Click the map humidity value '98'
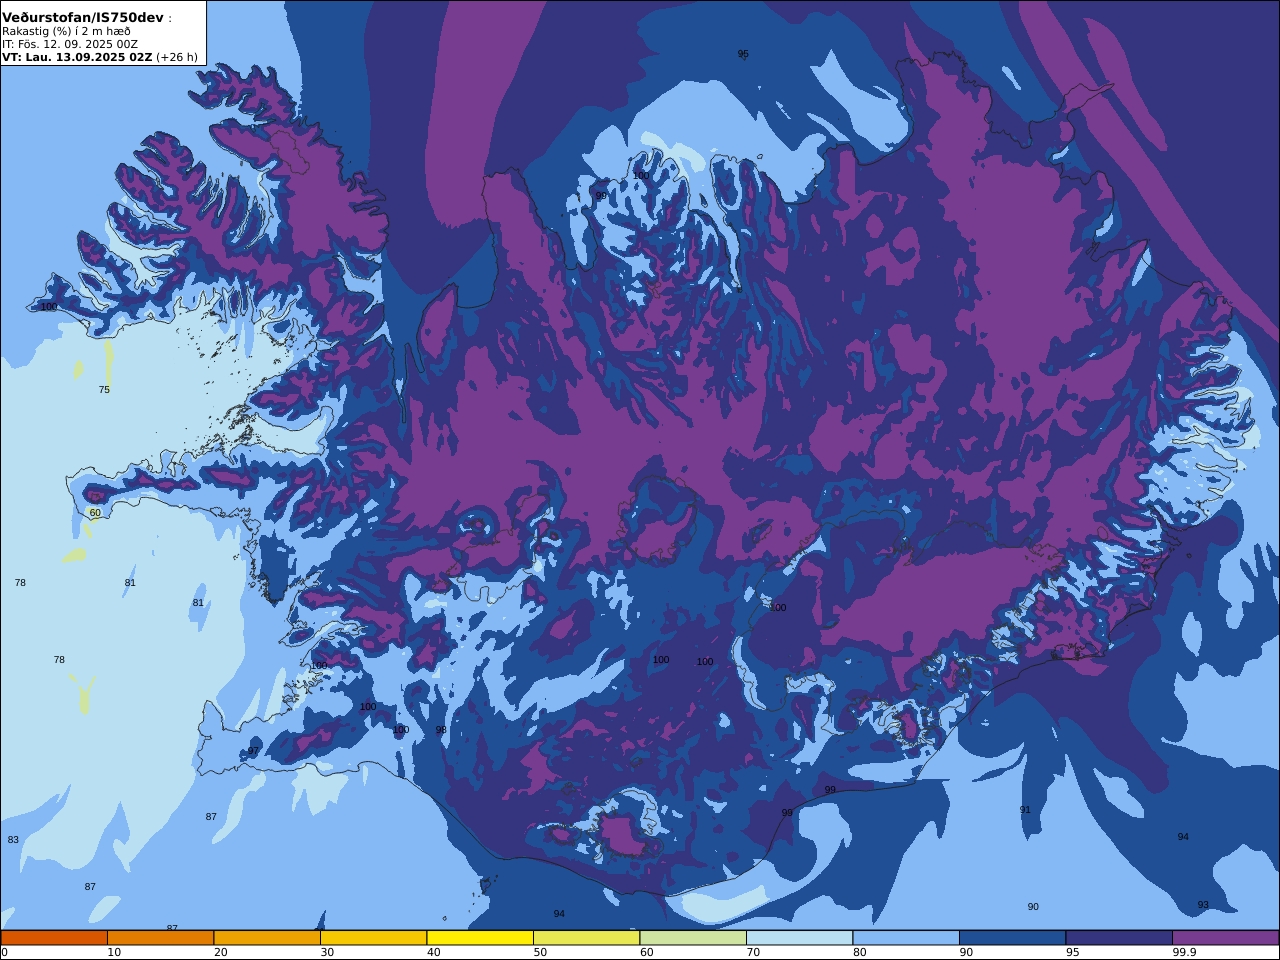 click(x=441, y=730)
